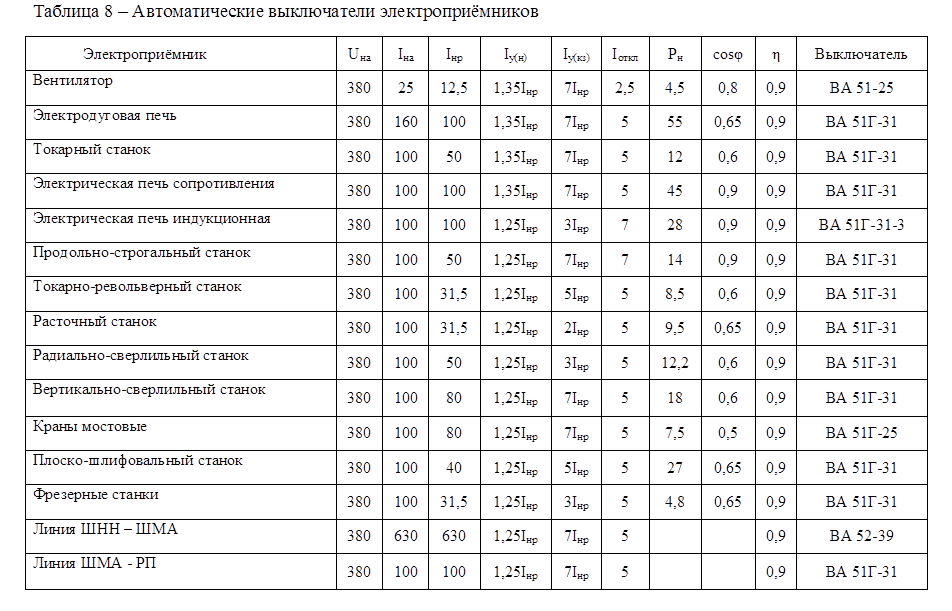This screenshot has height=611, width=952.
Task: Select the «Расточный станок» row label
Action: coord(95,321)
